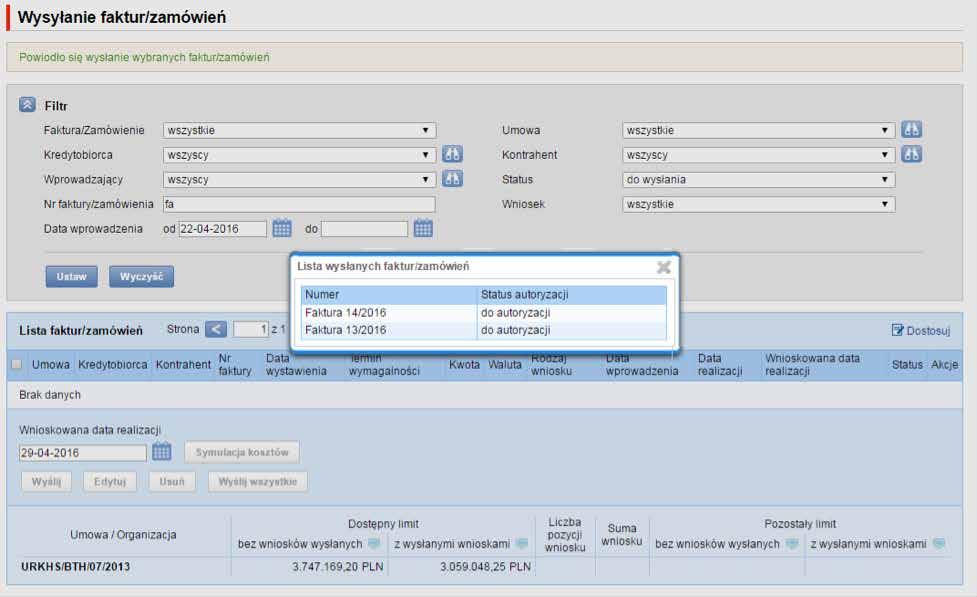This screenshot has height=597, width=977.
Task: Select row Faktura 13/2016 in popup
Action: [x=484, y=330]
